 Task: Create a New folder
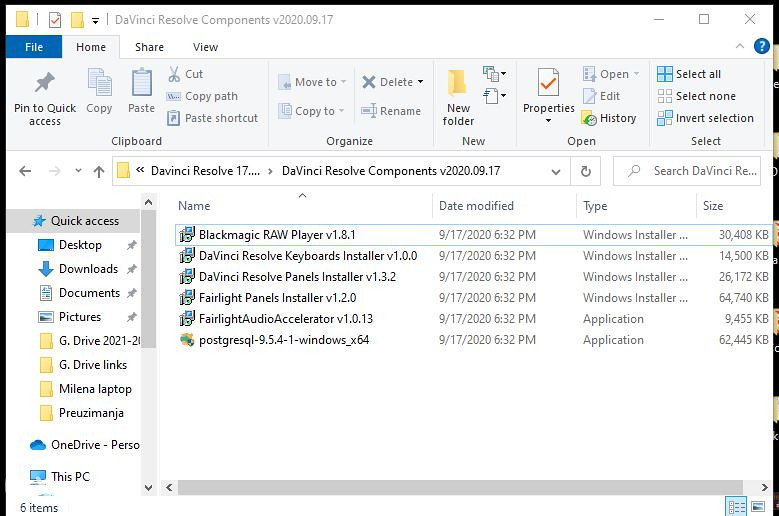[x=458, y=97]
